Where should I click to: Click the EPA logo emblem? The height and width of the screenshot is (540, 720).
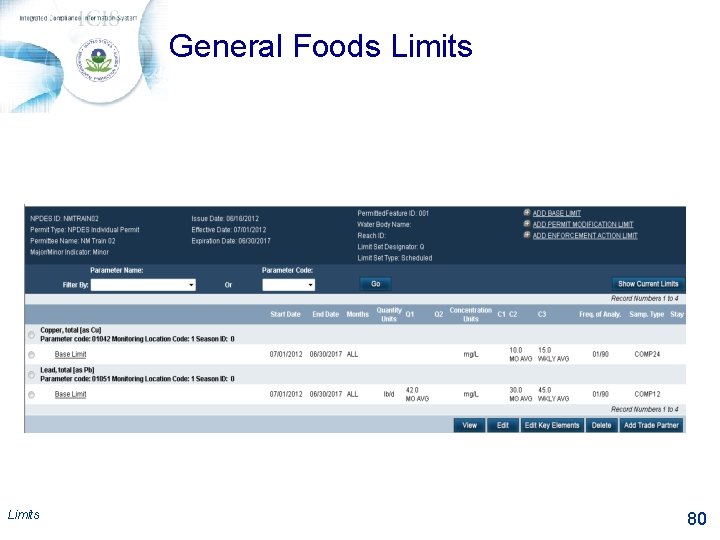click(98, 61)
